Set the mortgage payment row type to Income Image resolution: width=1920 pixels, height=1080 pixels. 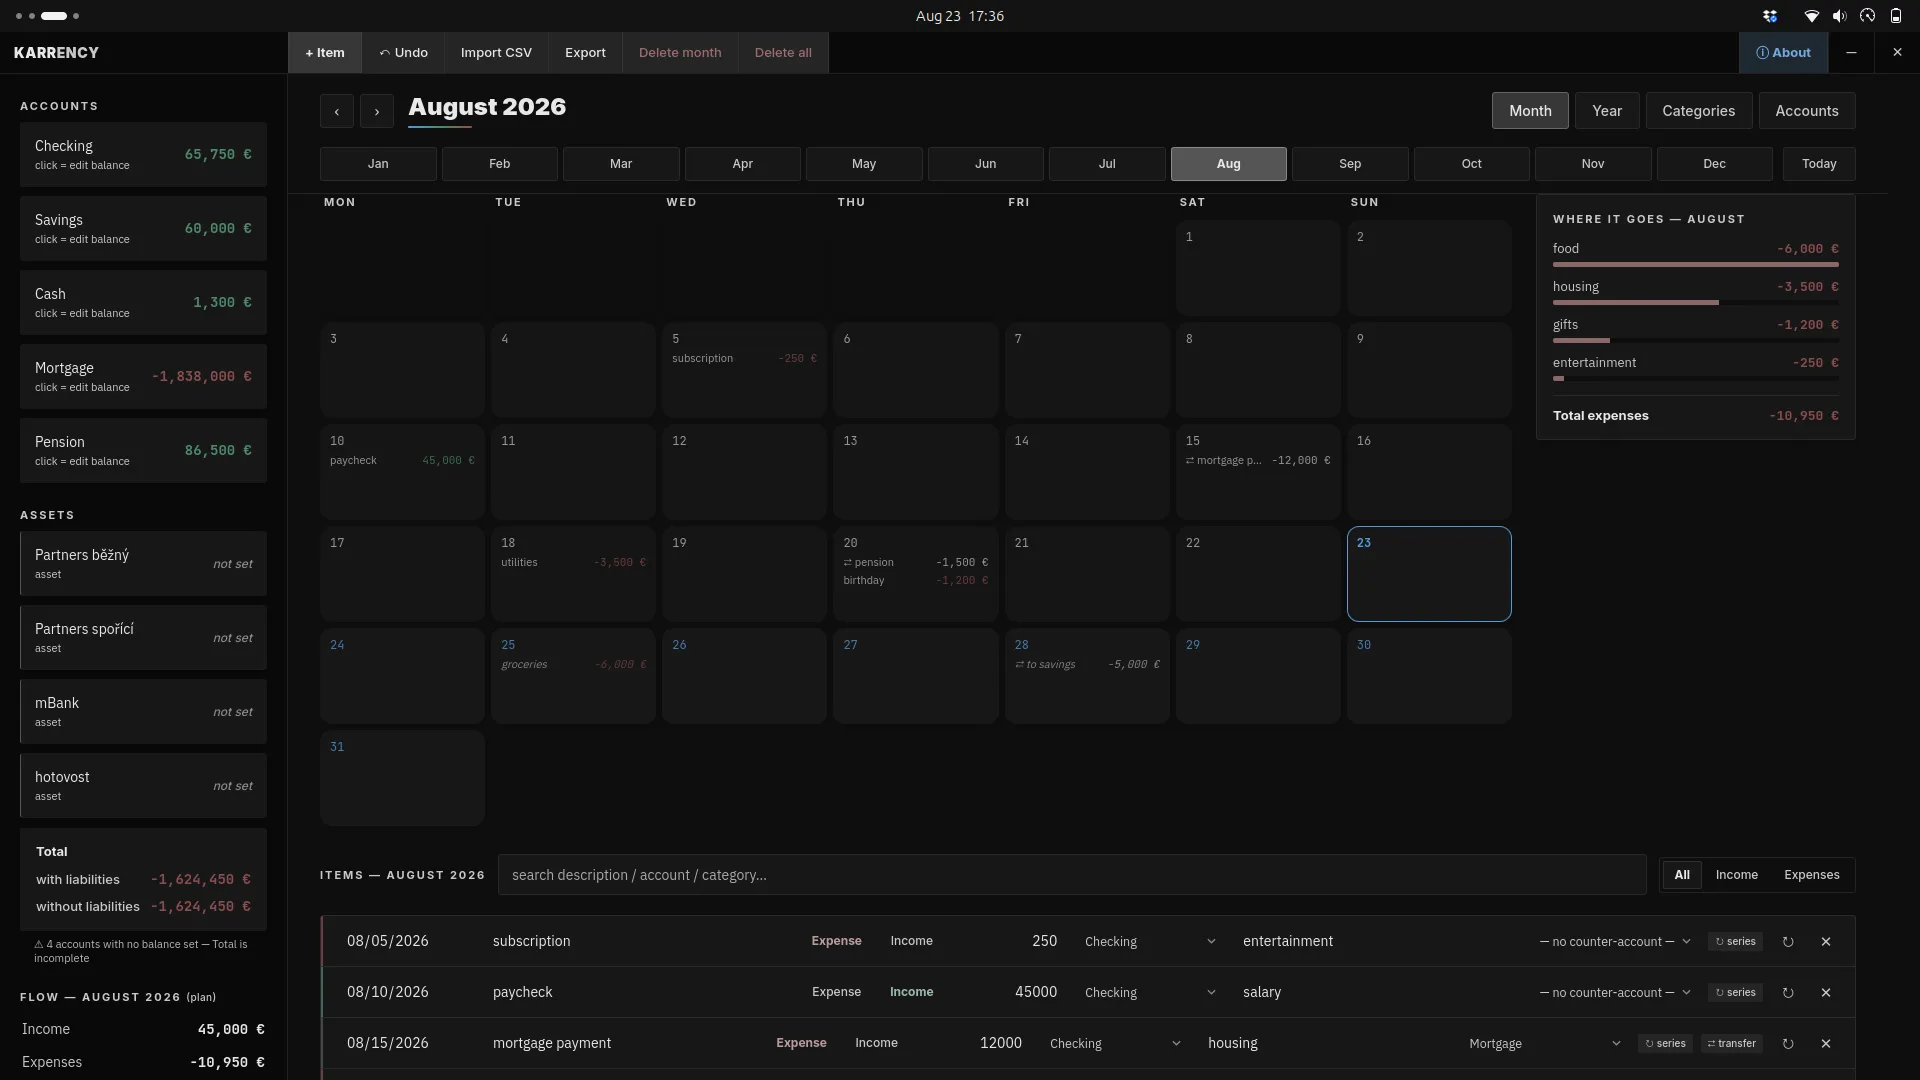coord(876,1044)
